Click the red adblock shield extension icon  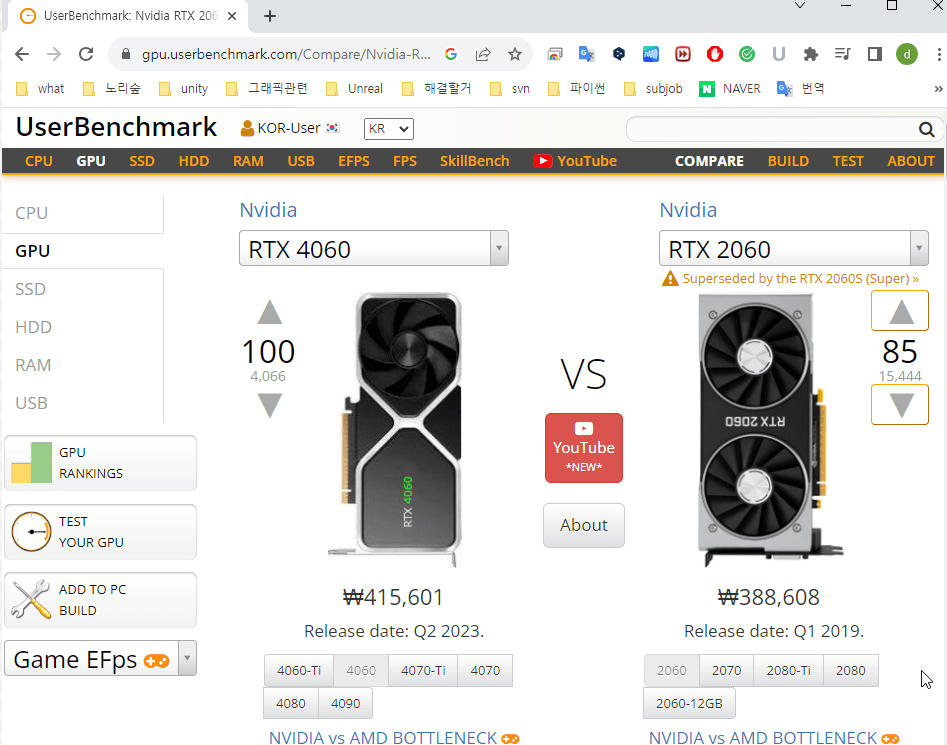(x=714, y=54)
